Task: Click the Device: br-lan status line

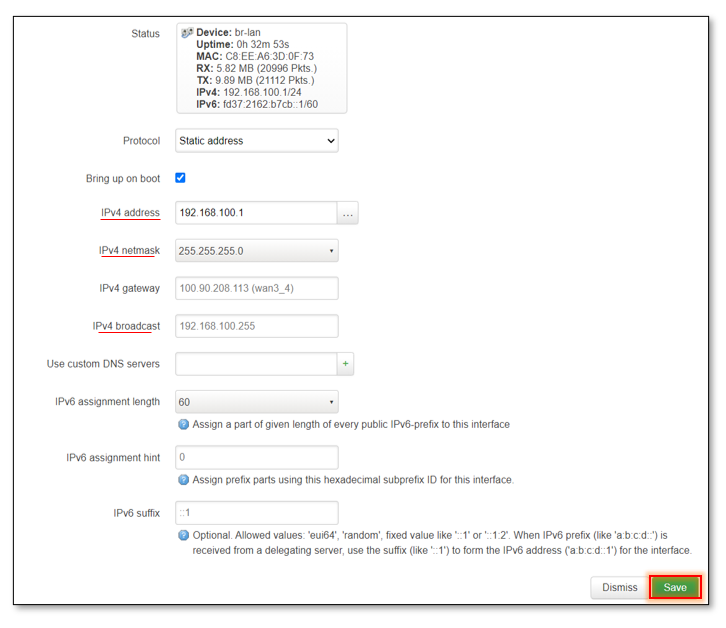Action: (228, 32)
